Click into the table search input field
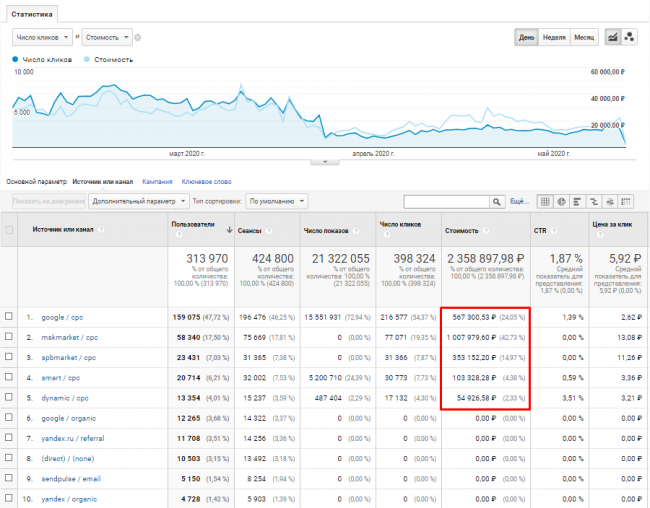650x508 pixels. coord(445,201)
